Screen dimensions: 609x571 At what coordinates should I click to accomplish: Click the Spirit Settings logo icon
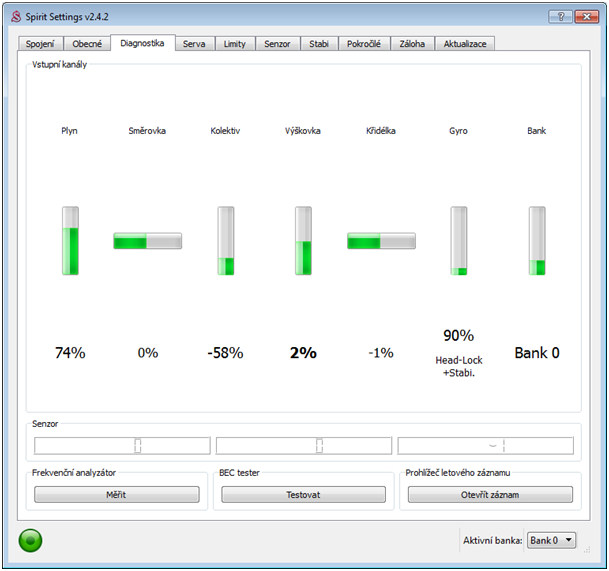pyautogui.click(x=15, y=16)
